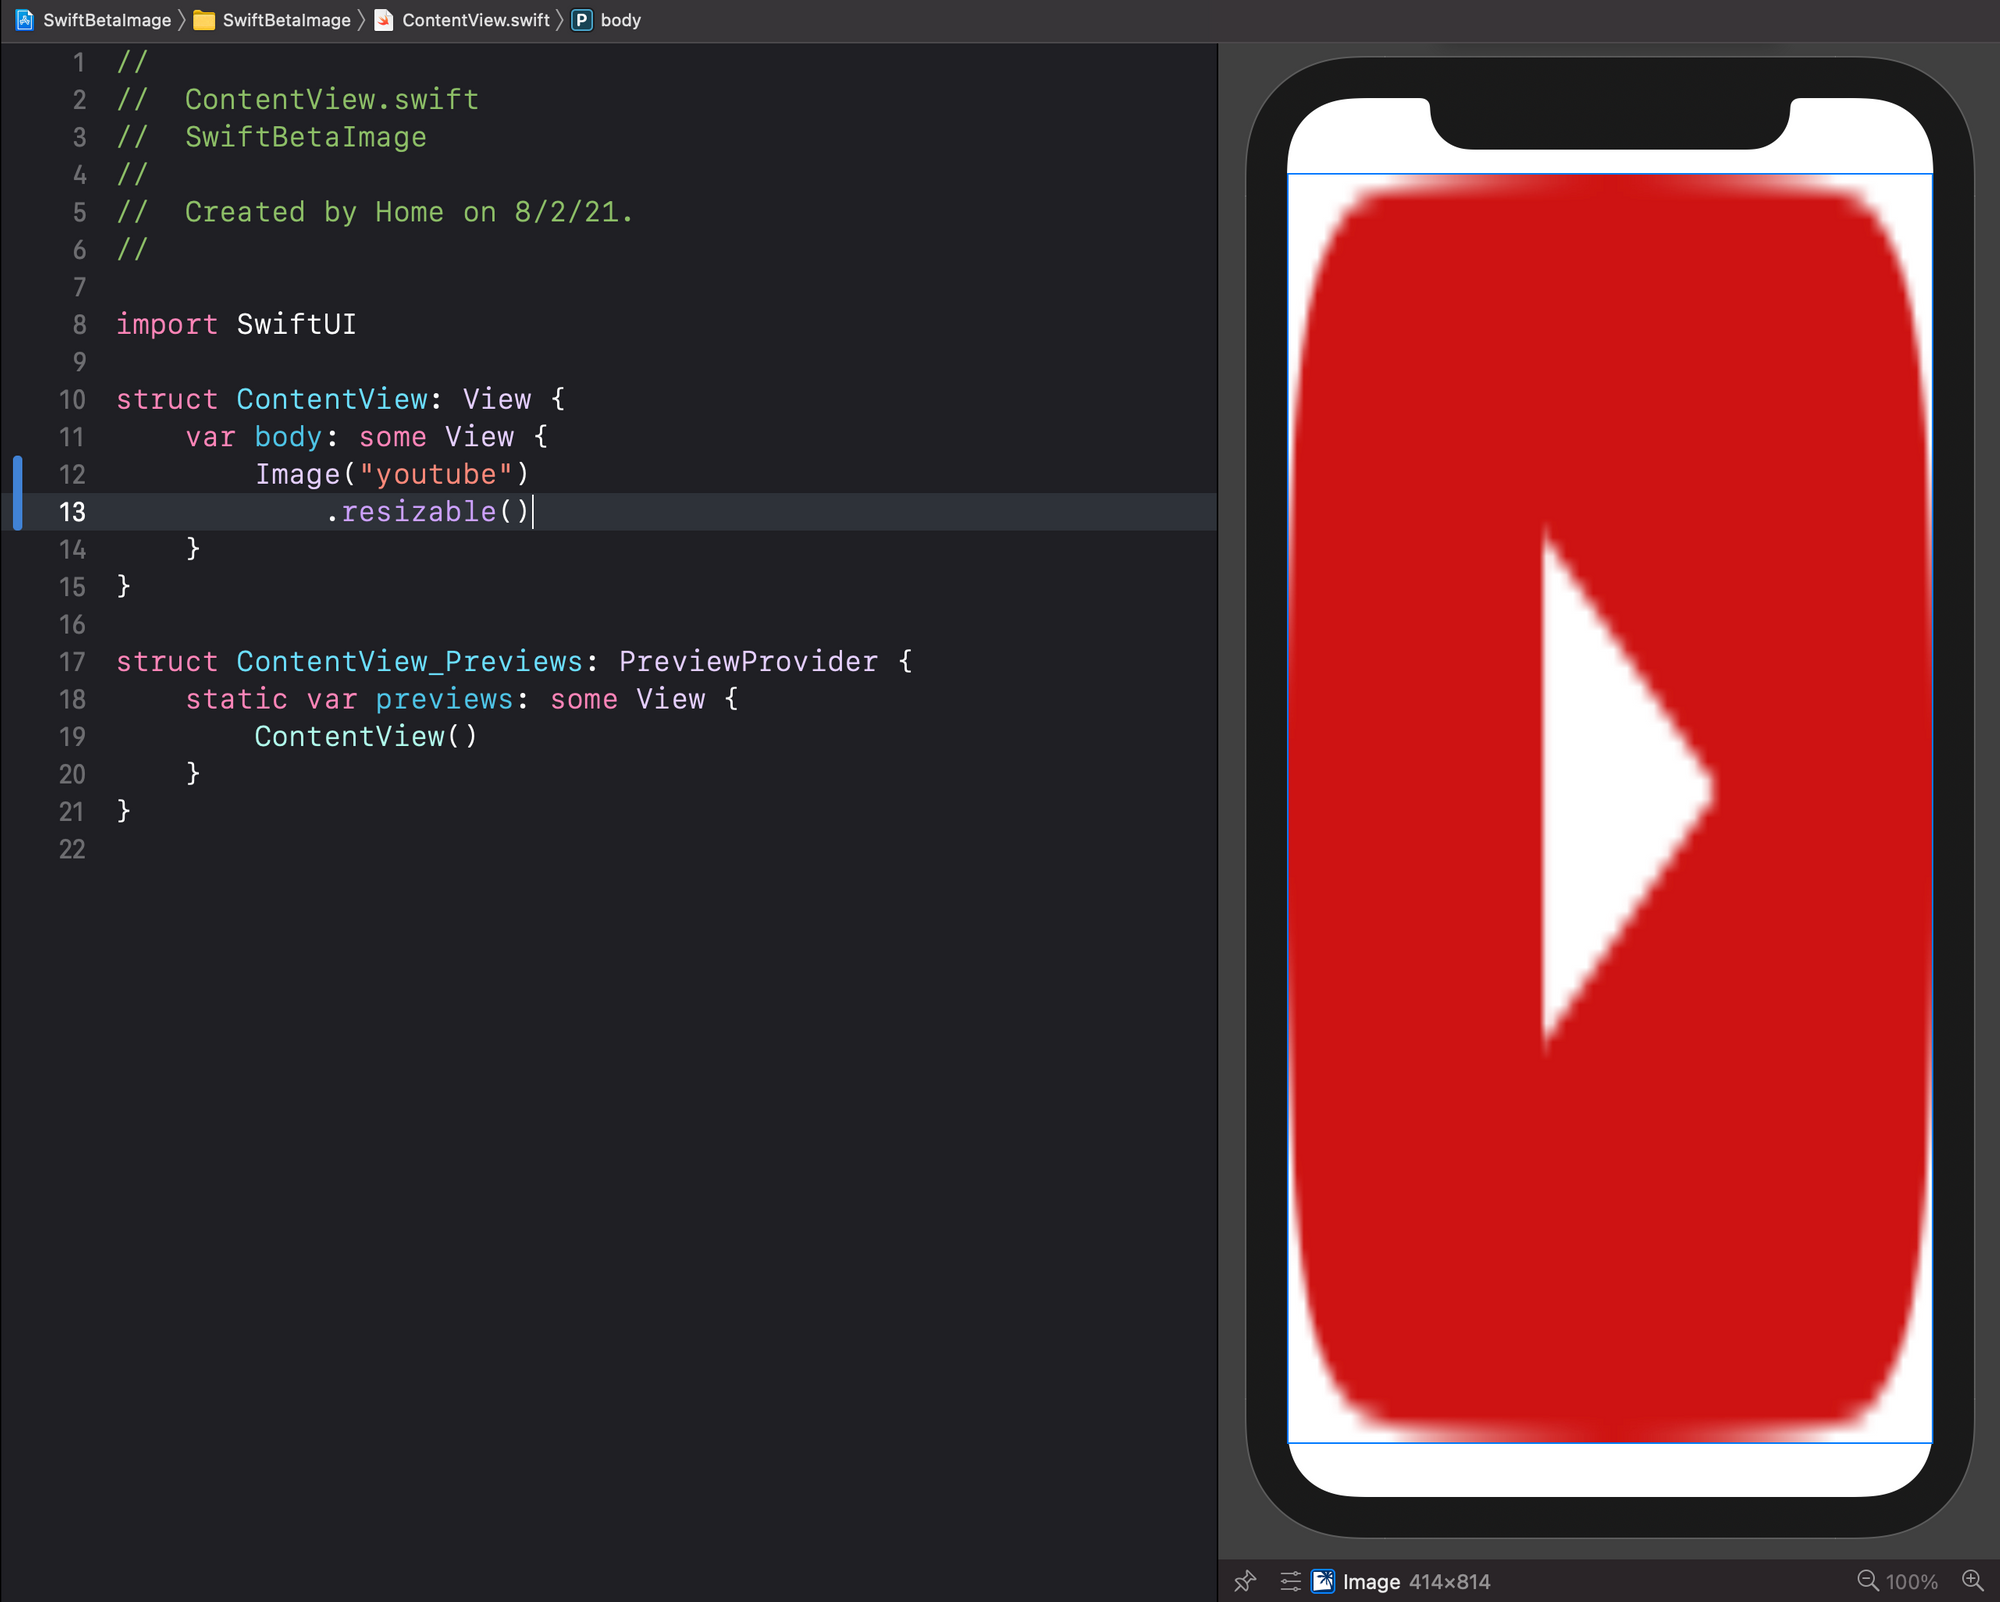
Task: Zoom in the preview canvas
Action: [x=1972, y=1581]
